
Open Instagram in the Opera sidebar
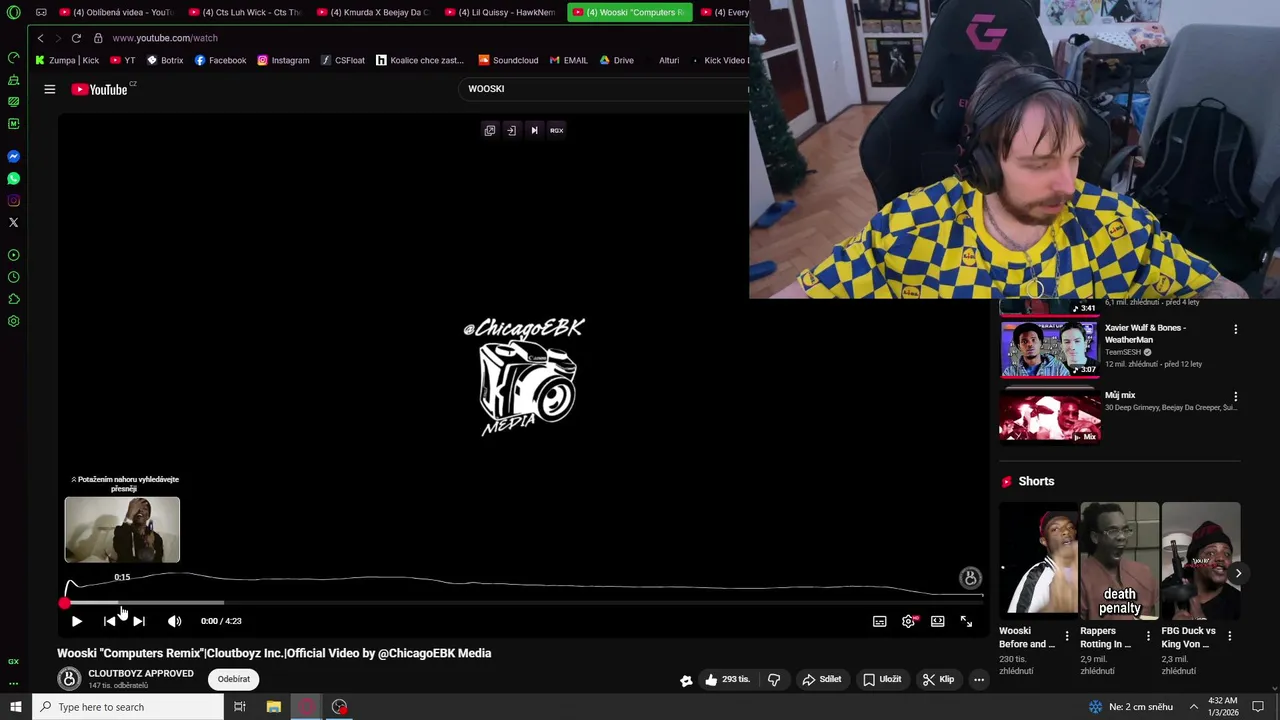(x=14, y=201)
